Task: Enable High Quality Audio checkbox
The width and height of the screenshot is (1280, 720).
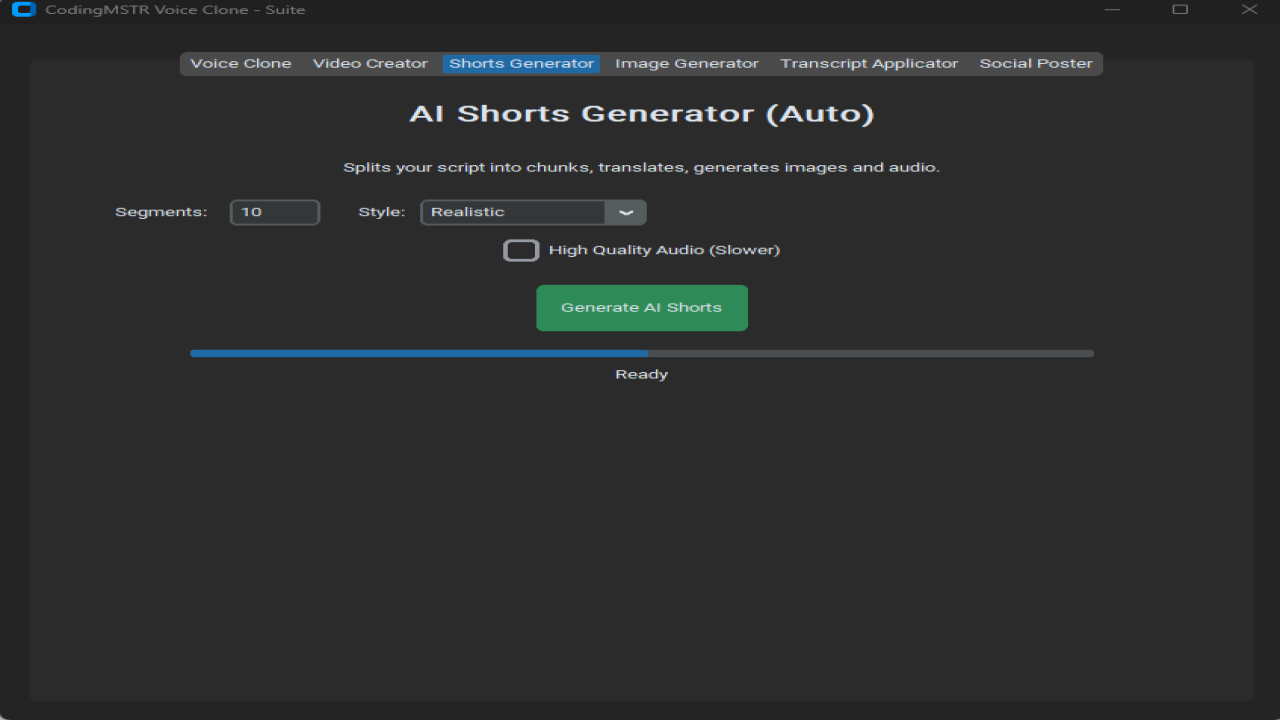Action: pos(521,250)
